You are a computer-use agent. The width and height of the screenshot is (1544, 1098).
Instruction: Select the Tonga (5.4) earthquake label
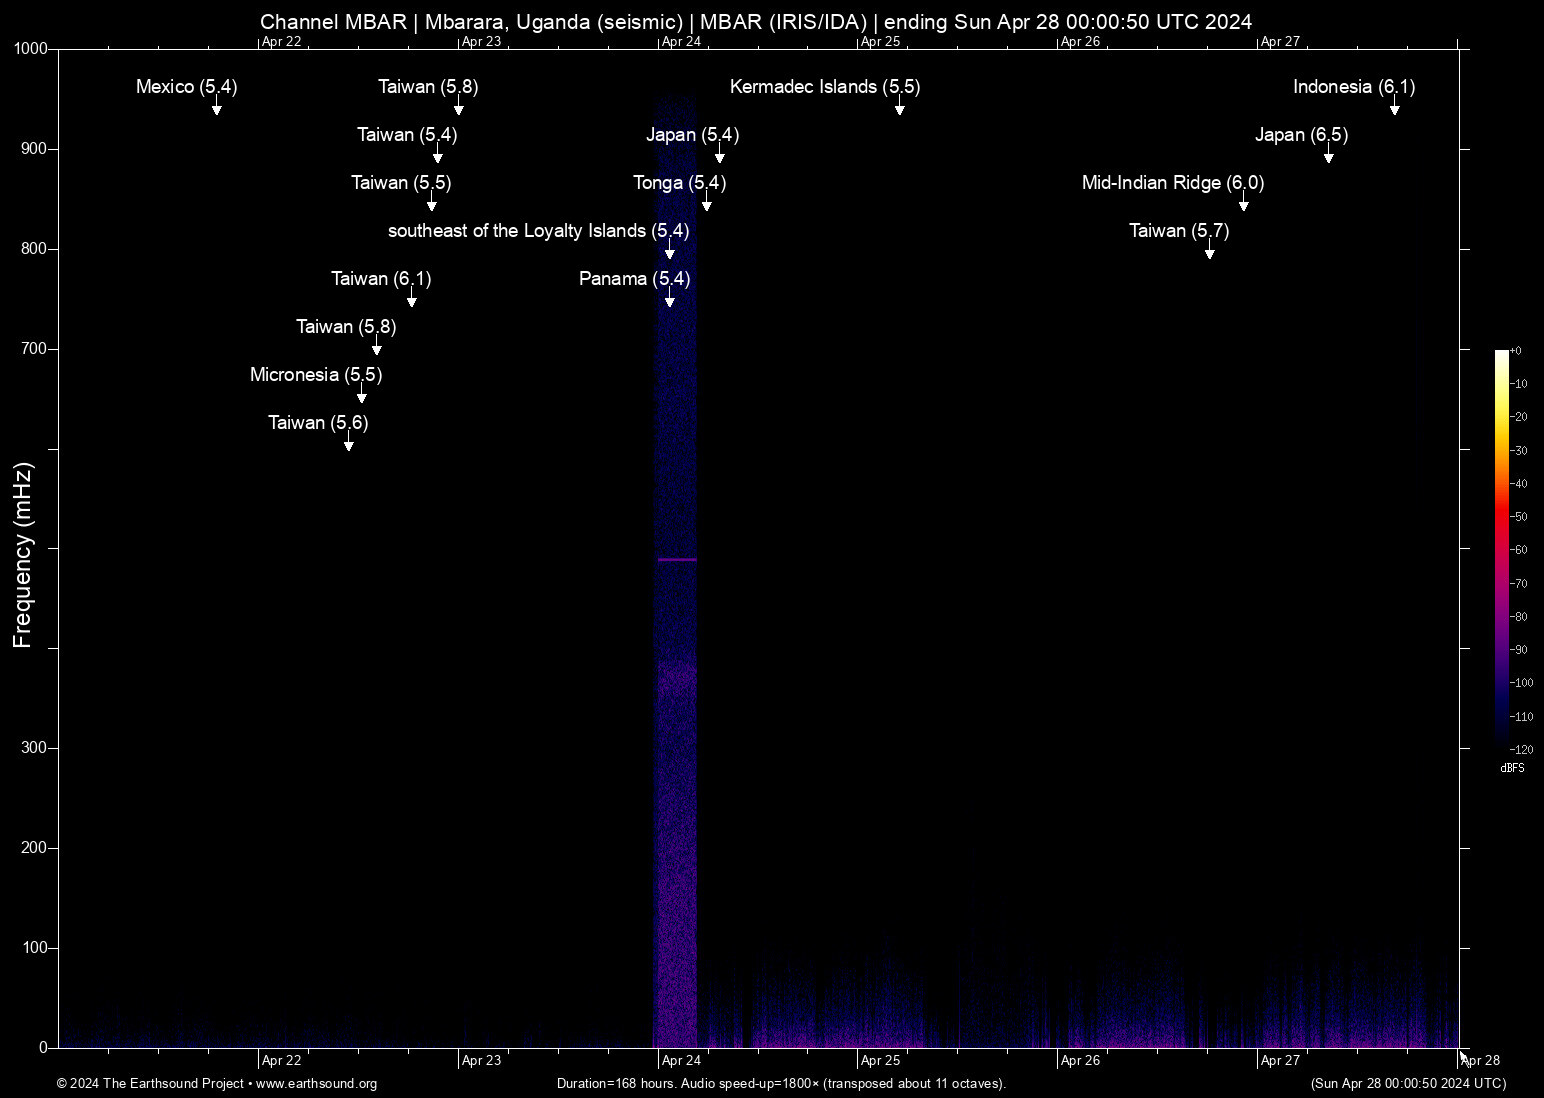click(x=679, y=183)
